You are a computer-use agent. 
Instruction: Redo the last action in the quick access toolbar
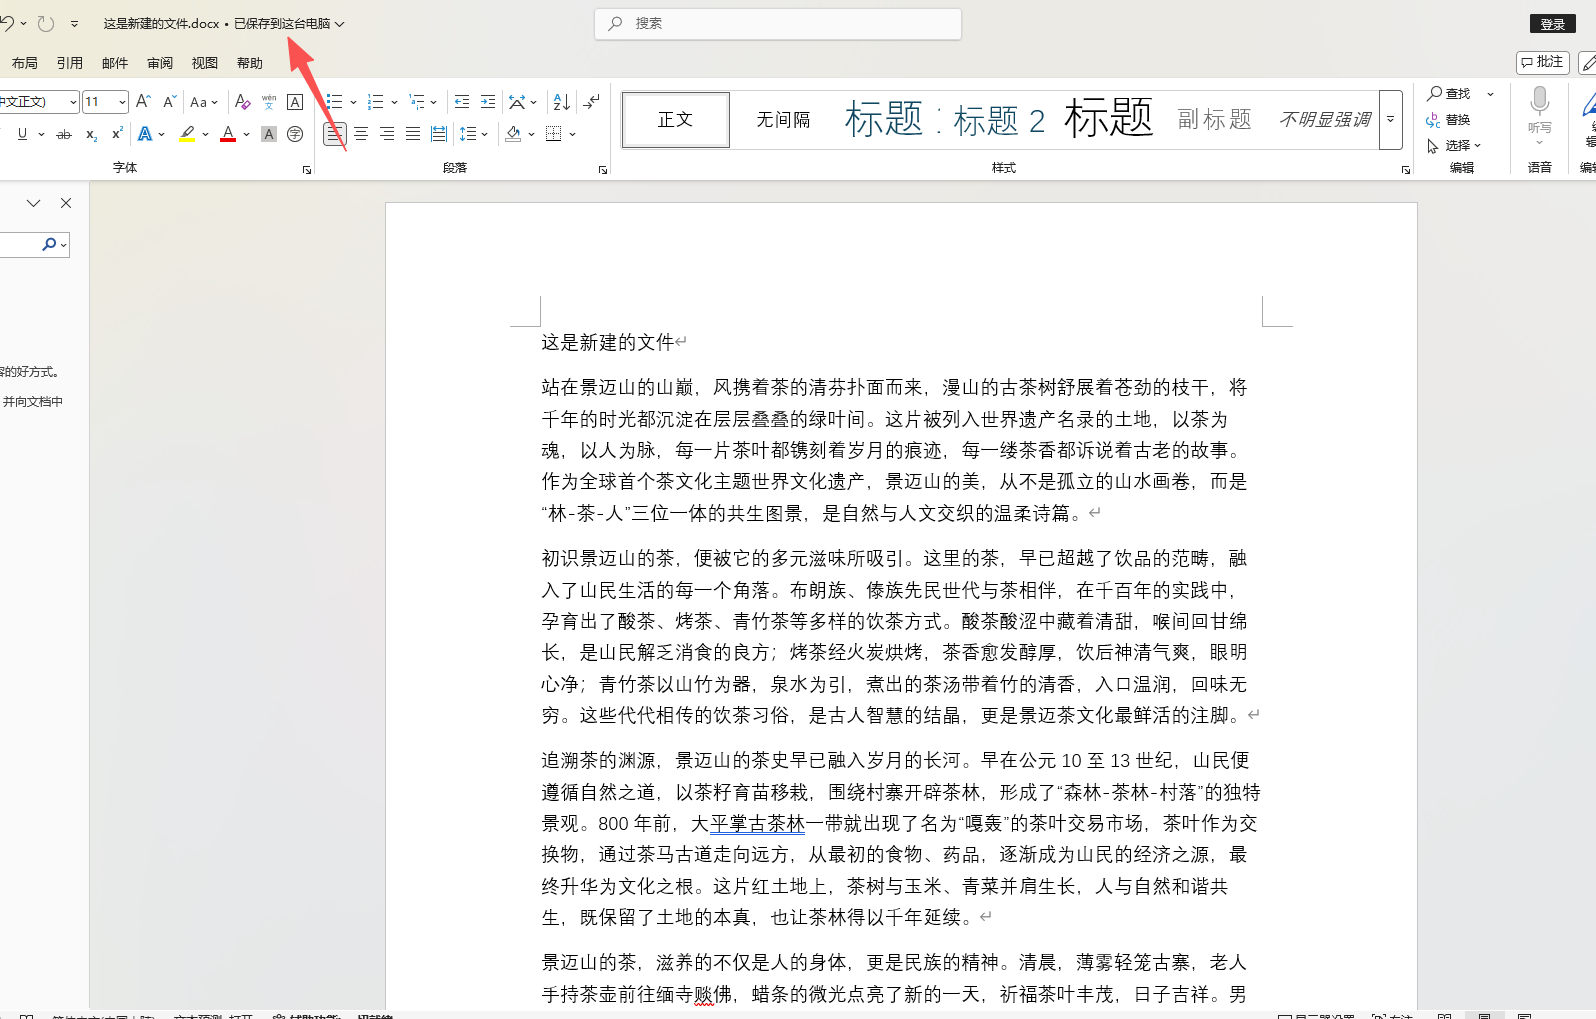pos(46,24)
